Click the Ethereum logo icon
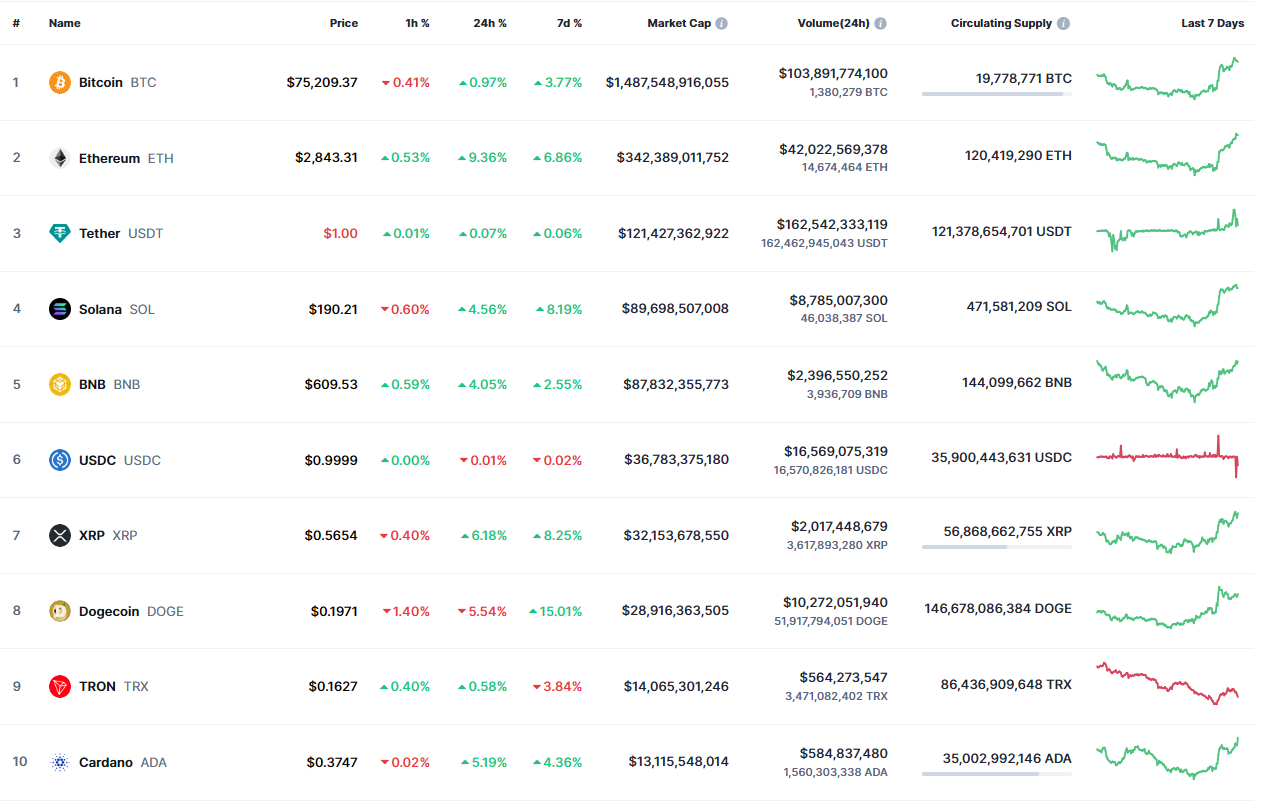 tap(60, 158)
